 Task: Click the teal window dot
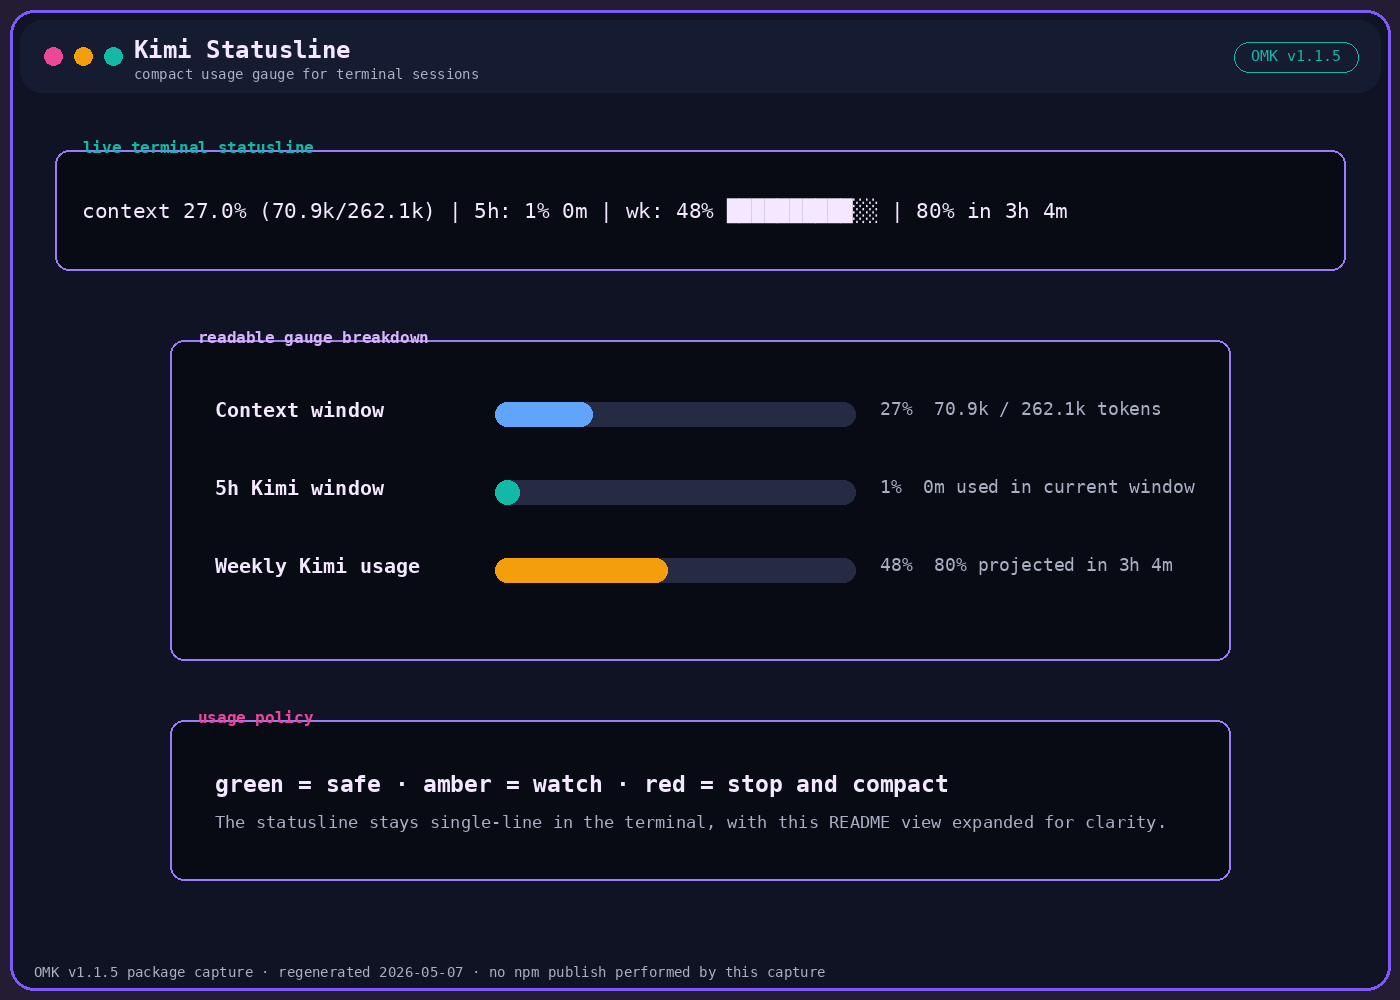(114, 56)
